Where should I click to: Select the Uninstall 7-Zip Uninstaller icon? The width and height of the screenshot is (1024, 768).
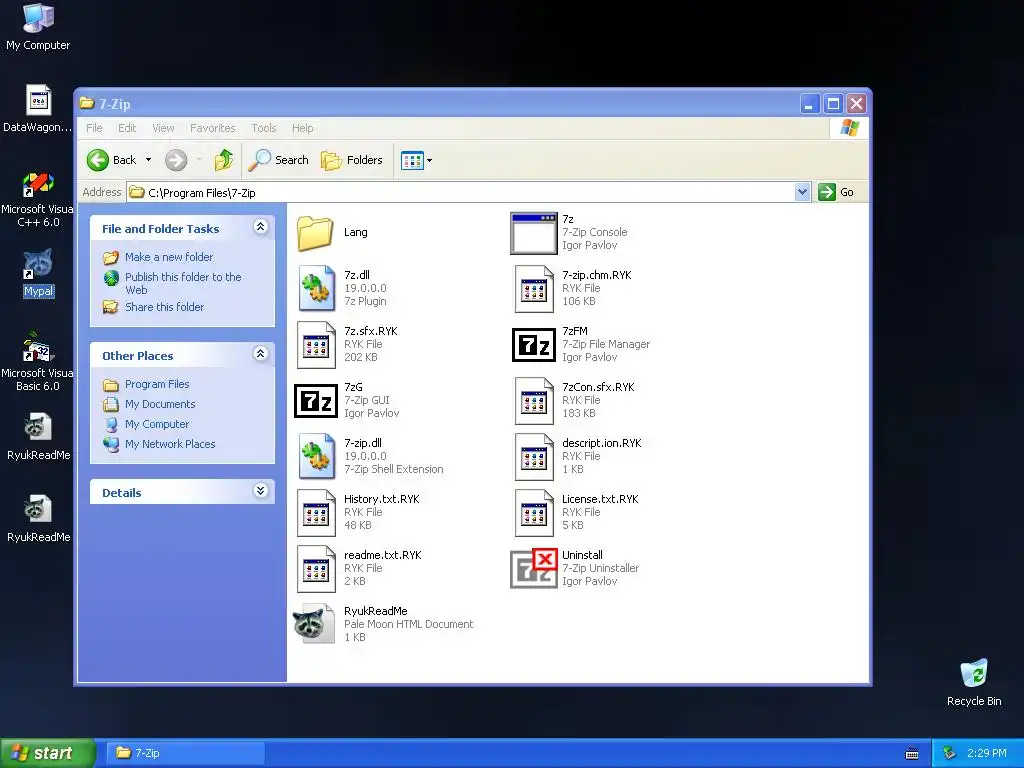pos(534,568)
